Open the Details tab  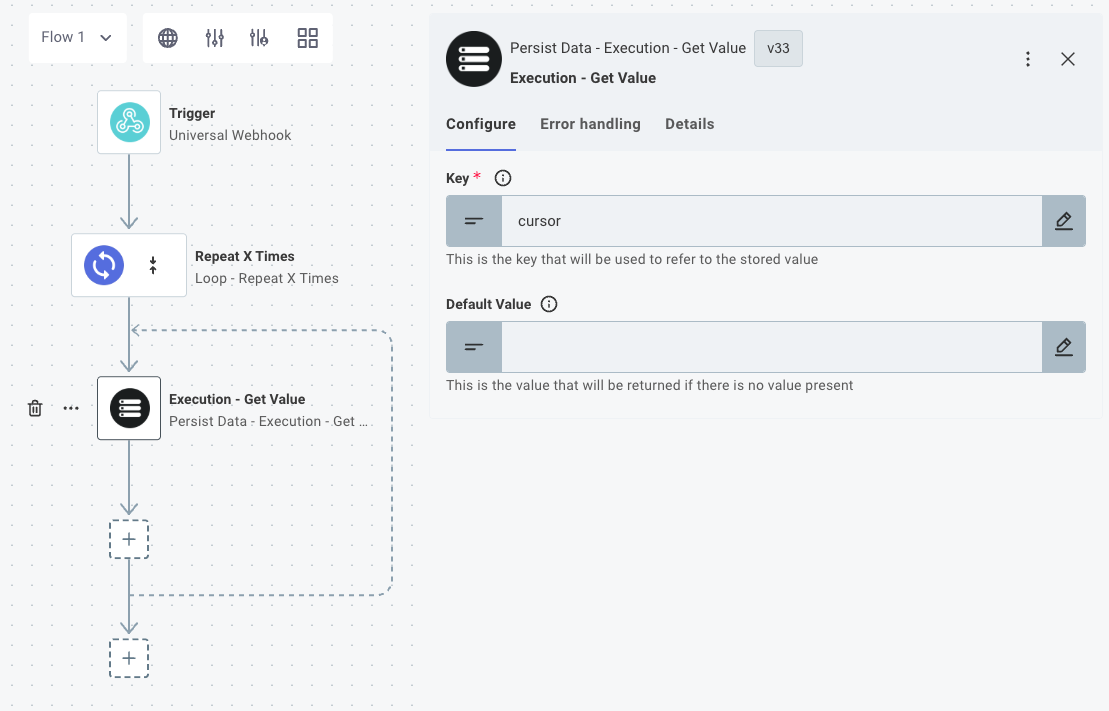click(x=689, y=124)
